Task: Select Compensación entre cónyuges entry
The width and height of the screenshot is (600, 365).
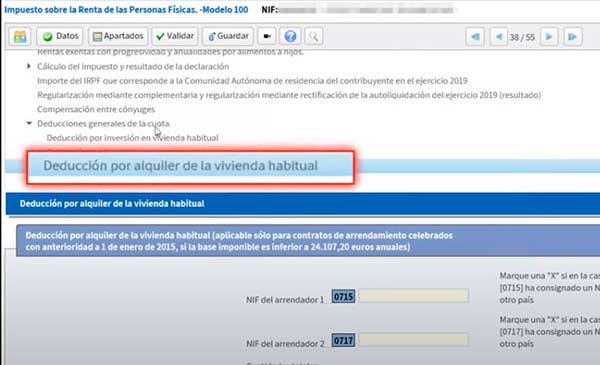Action: pyautogui.click(x=96, y=109)
